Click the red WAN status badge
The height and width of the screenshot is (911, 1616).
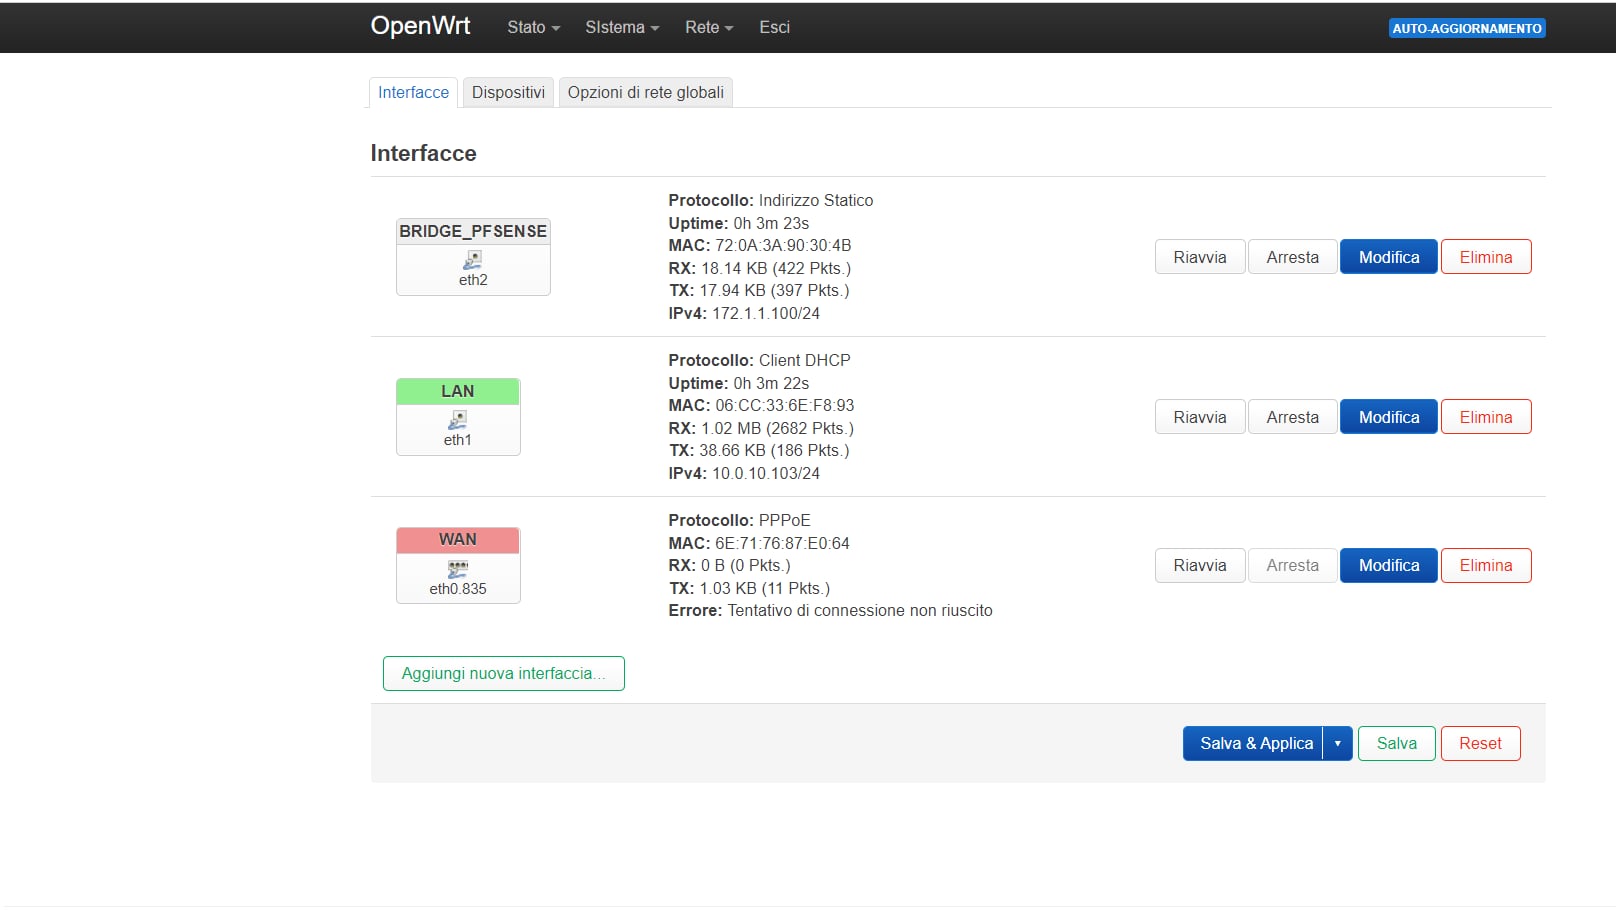coord(457,539)
